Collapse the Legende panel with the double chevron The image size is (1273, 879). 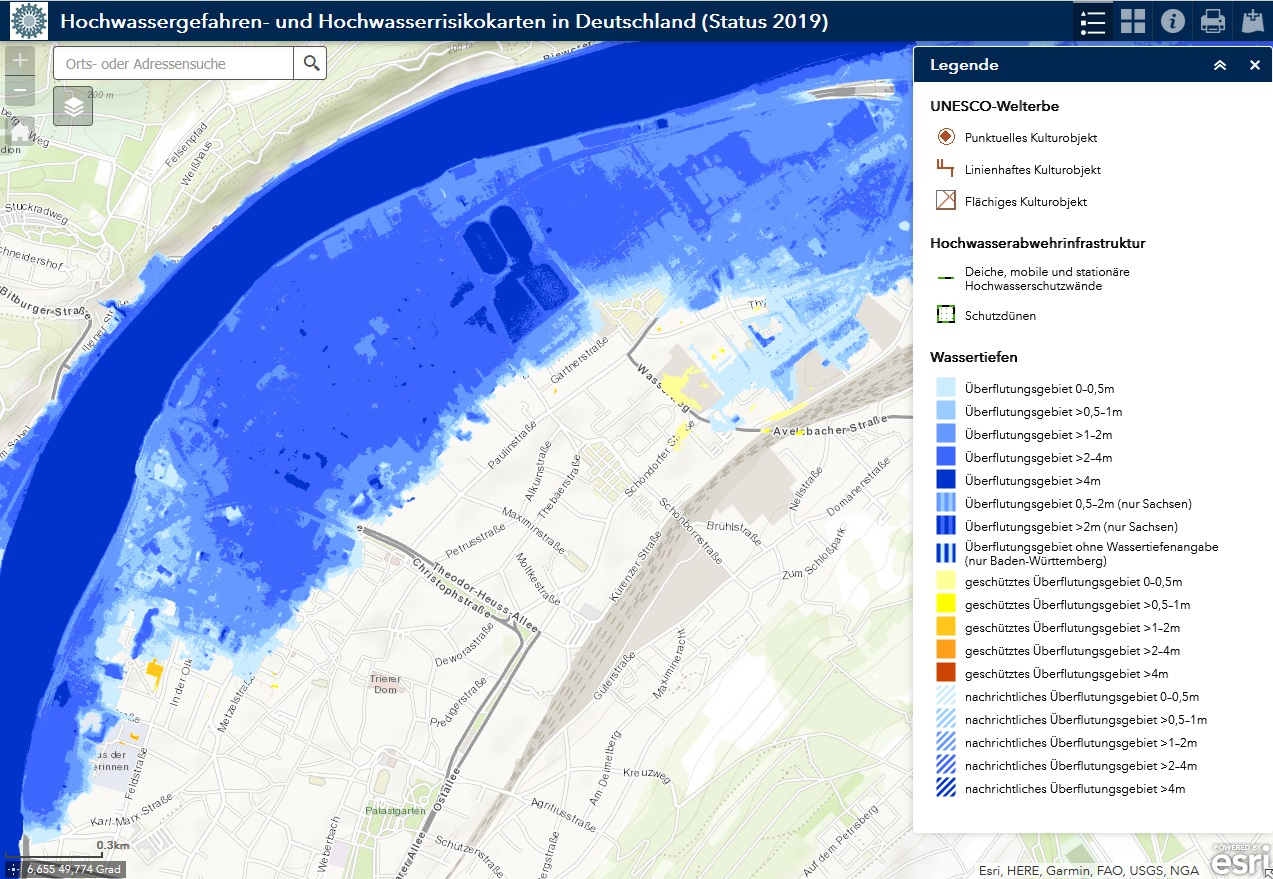pos(1219,65)
